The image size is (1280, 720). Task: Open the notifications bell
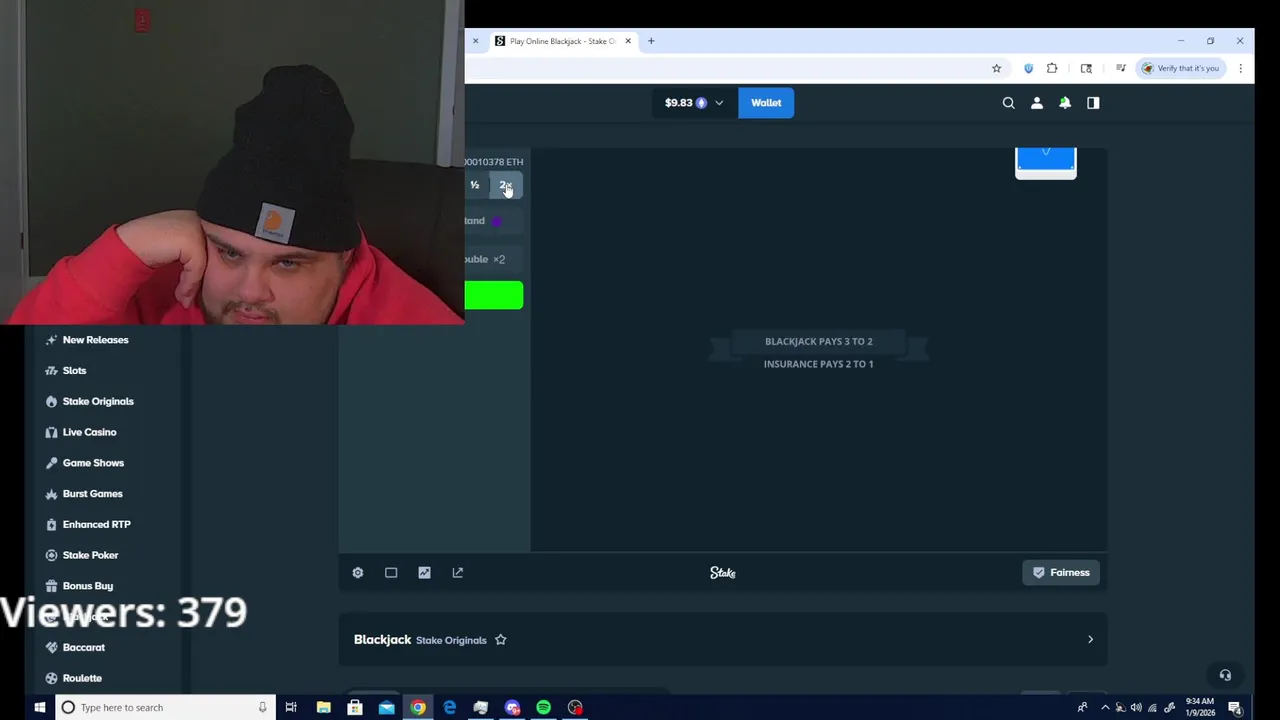tap(1065, 103)
